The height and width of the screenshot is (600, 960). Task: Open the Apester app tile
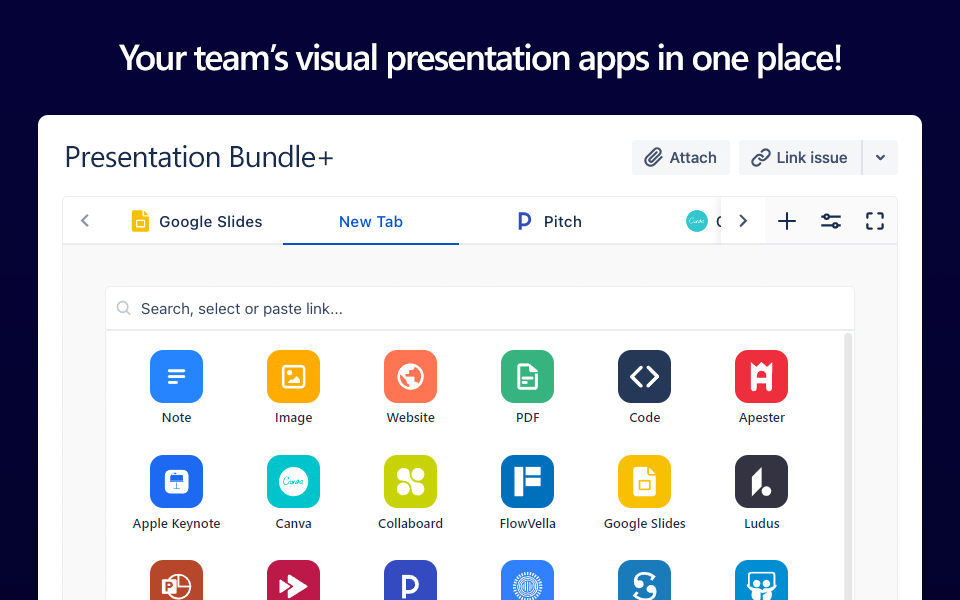761,377
